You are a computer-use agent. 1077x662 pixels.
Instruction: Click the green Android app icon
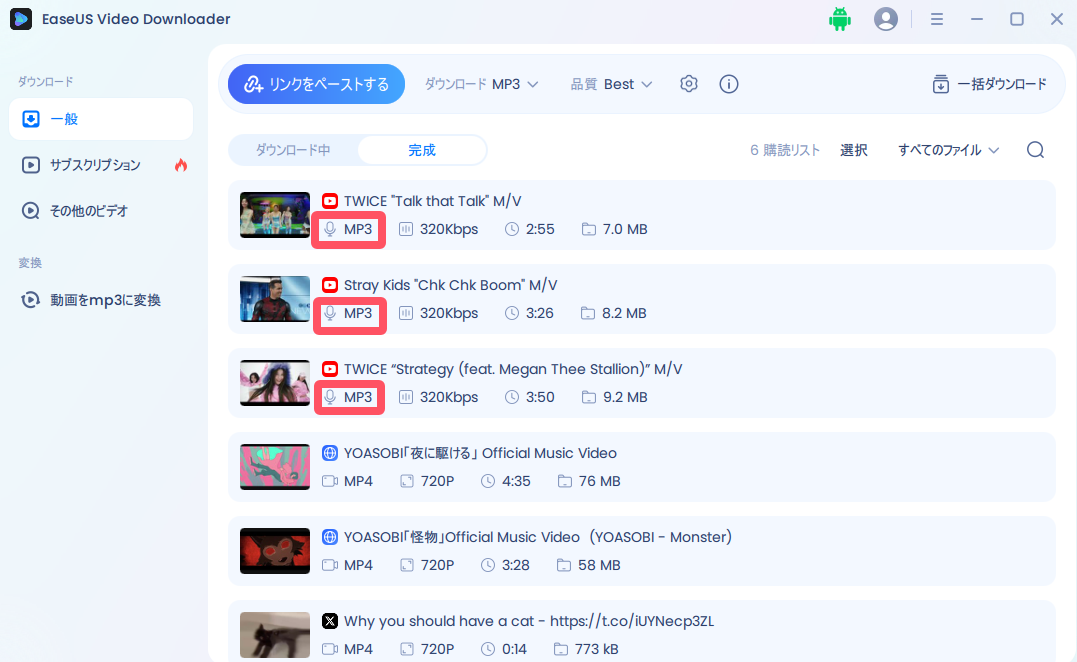840,18
